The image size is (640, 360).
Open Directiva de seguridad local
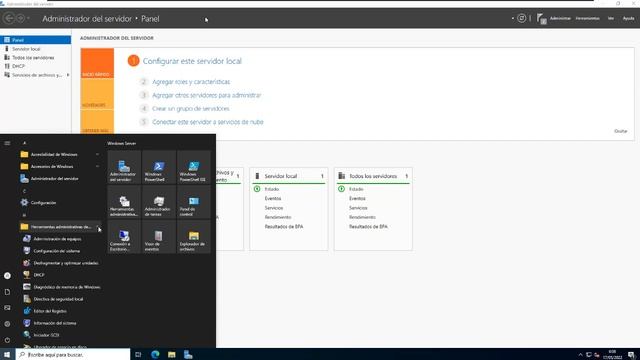tap(60, 299)
